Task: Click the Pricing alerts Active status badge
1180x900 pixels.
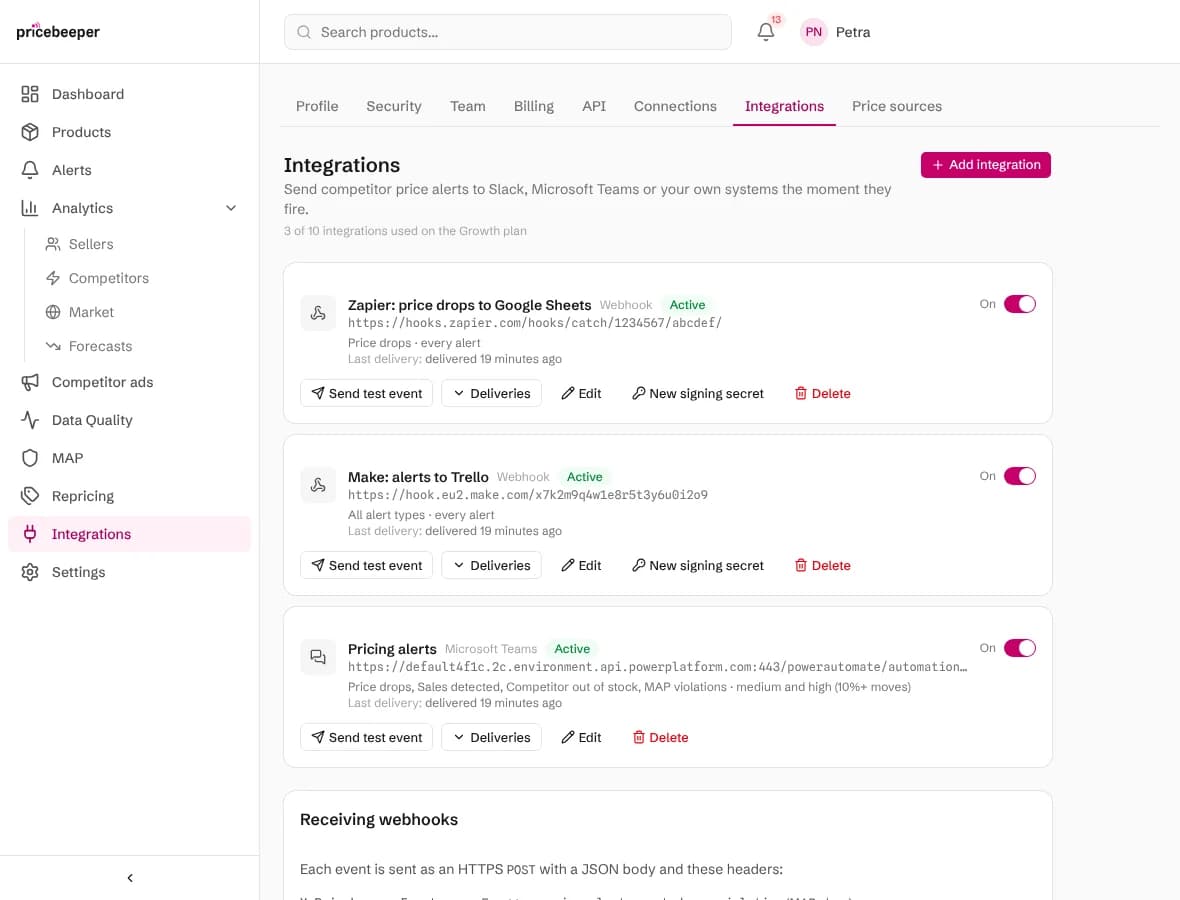Action: click(x=572, y=649)
